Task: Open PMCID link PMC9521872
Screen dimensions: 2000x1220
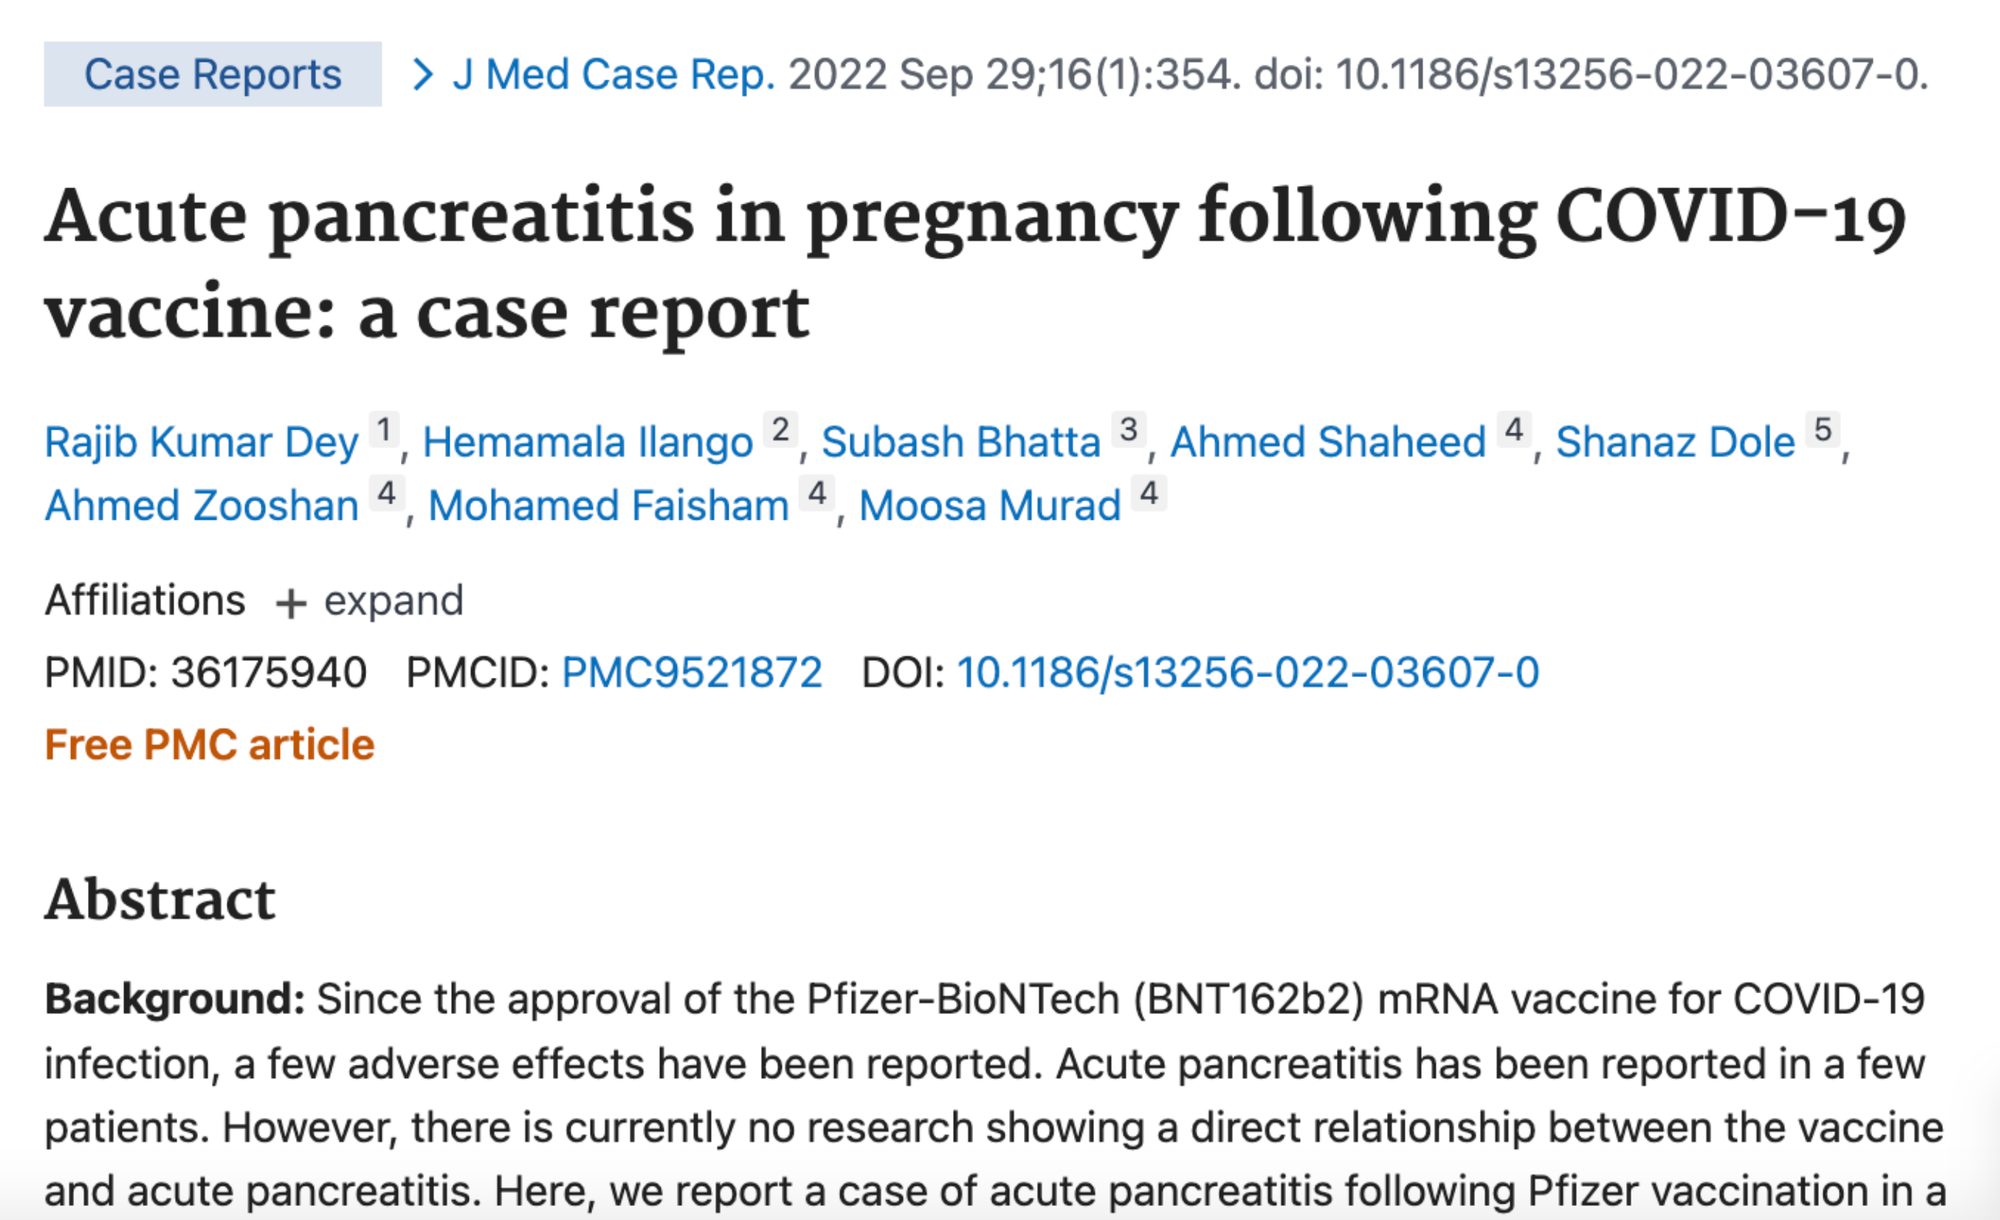Action: click(x=692, y=673)
